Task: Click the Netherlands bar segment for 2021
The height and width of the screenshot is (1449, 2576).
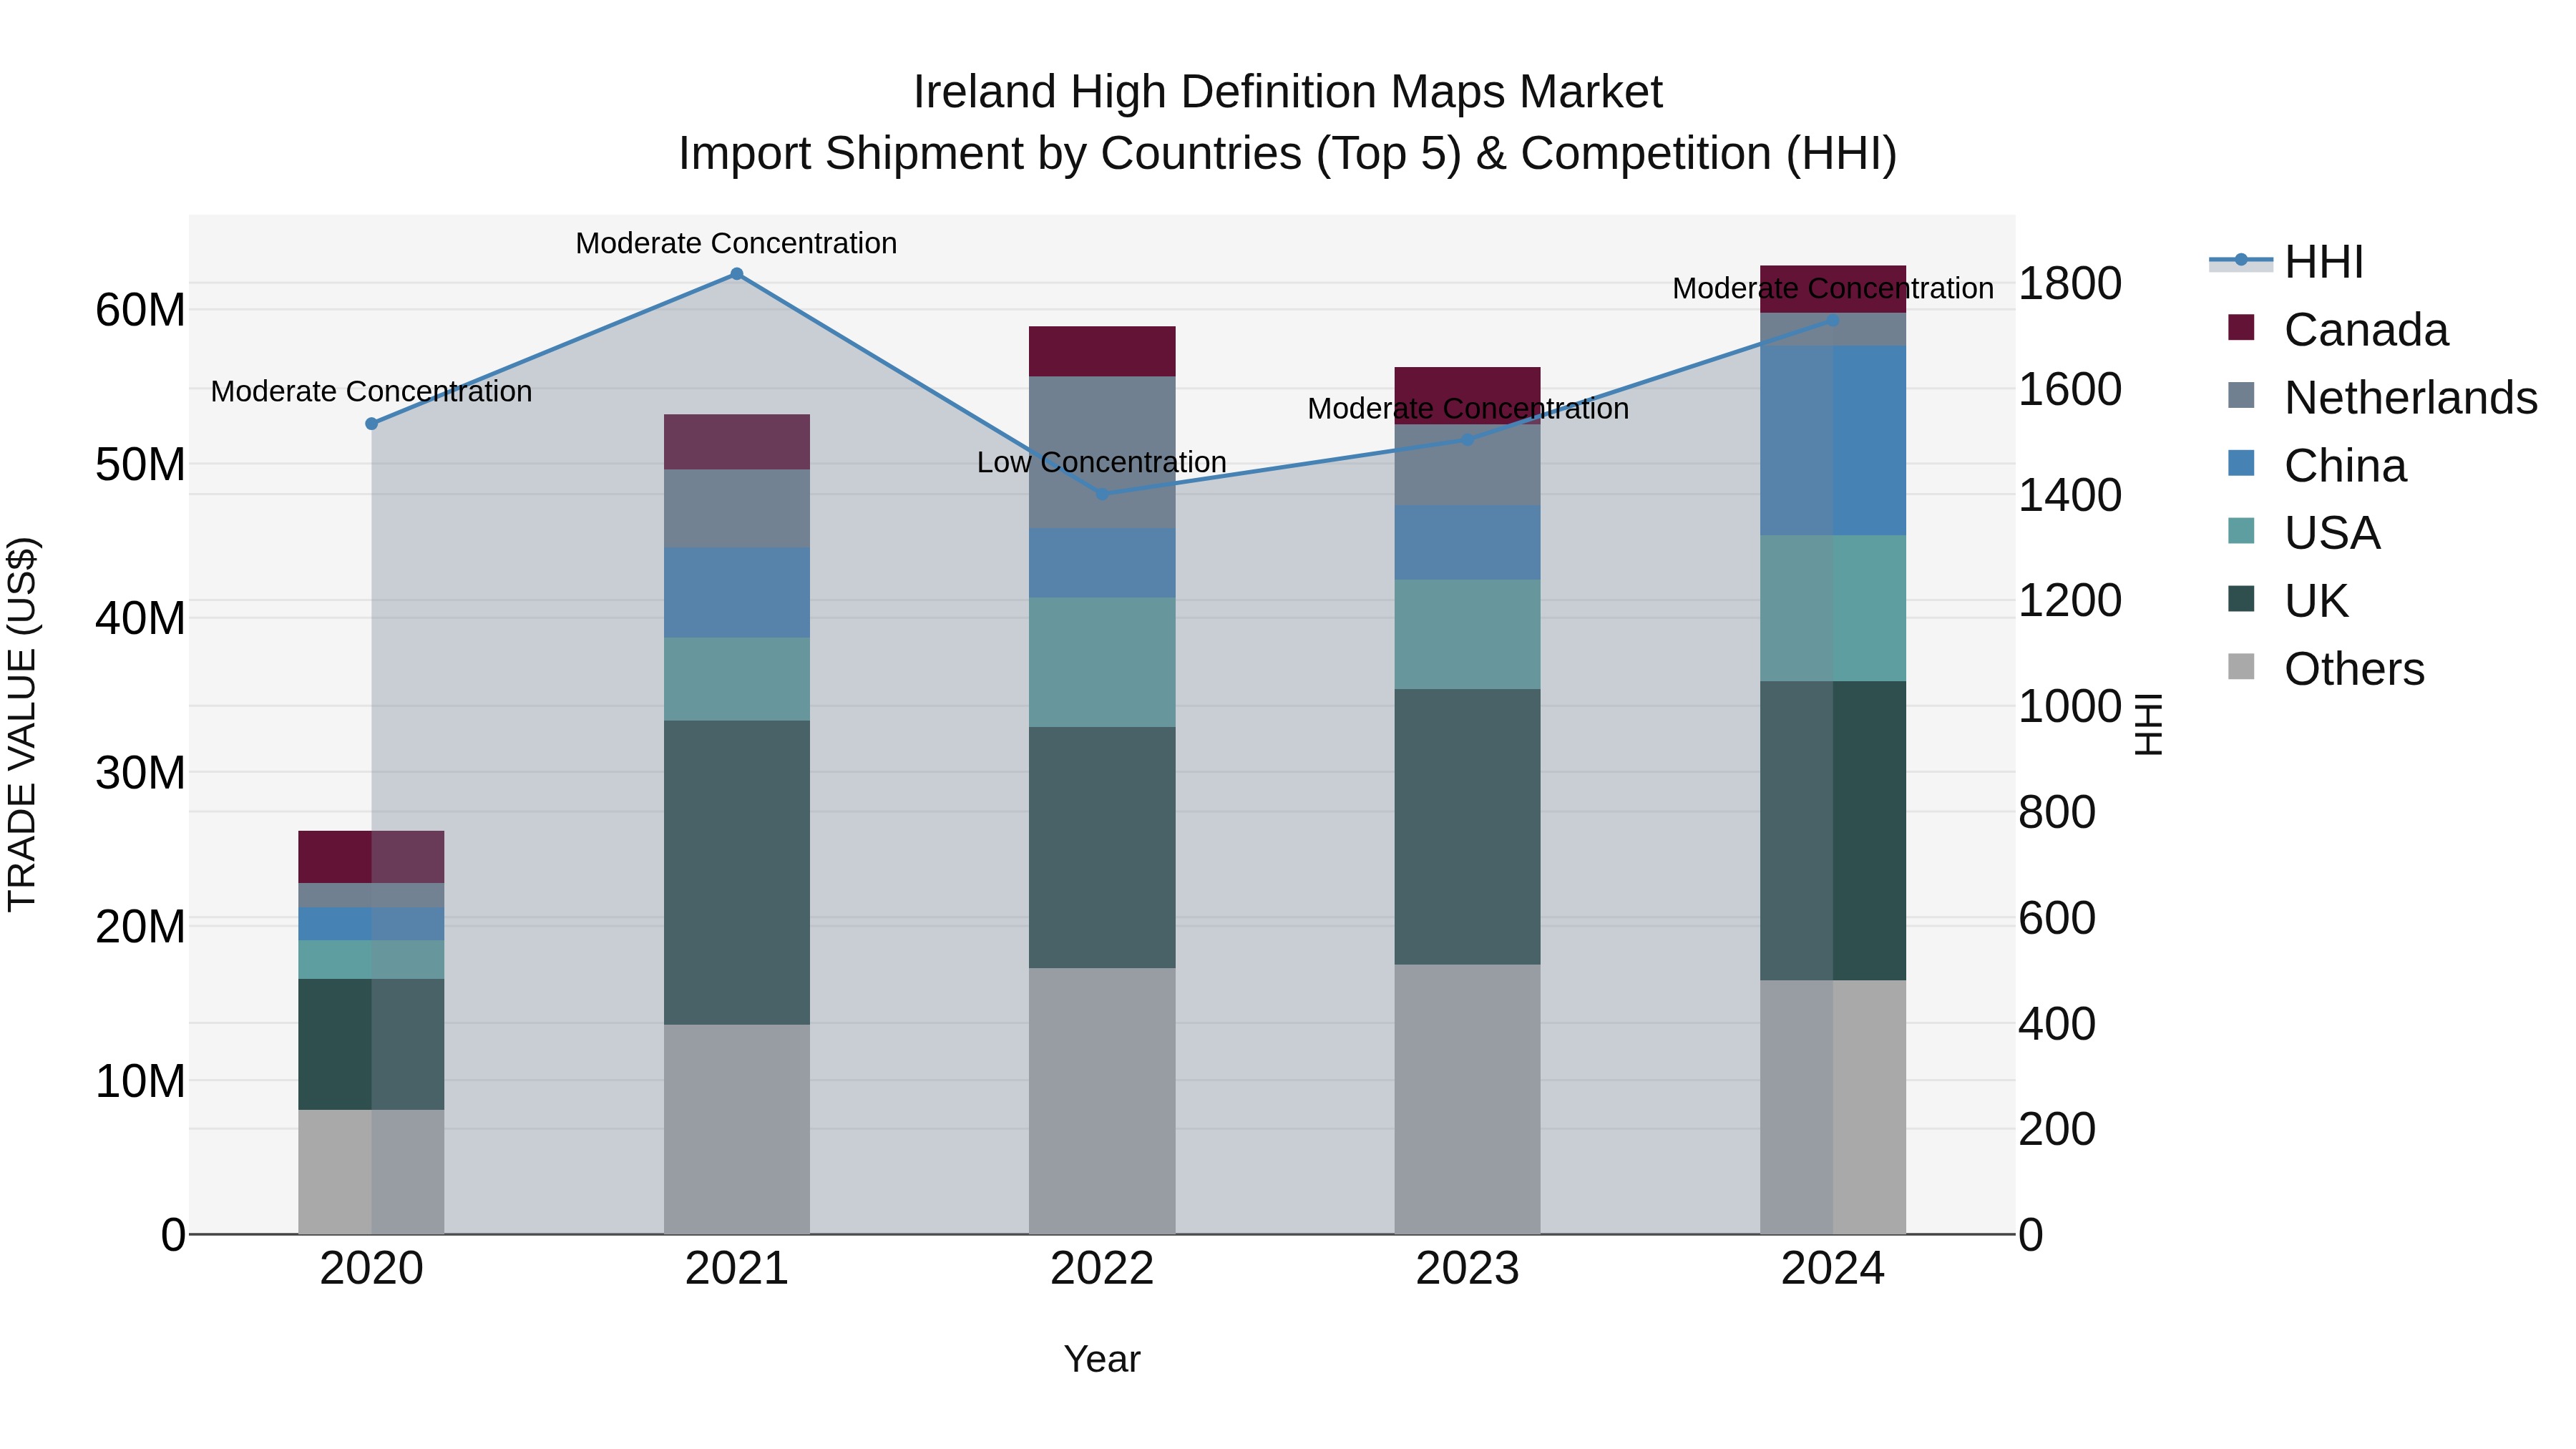Action: pos(737,508)
